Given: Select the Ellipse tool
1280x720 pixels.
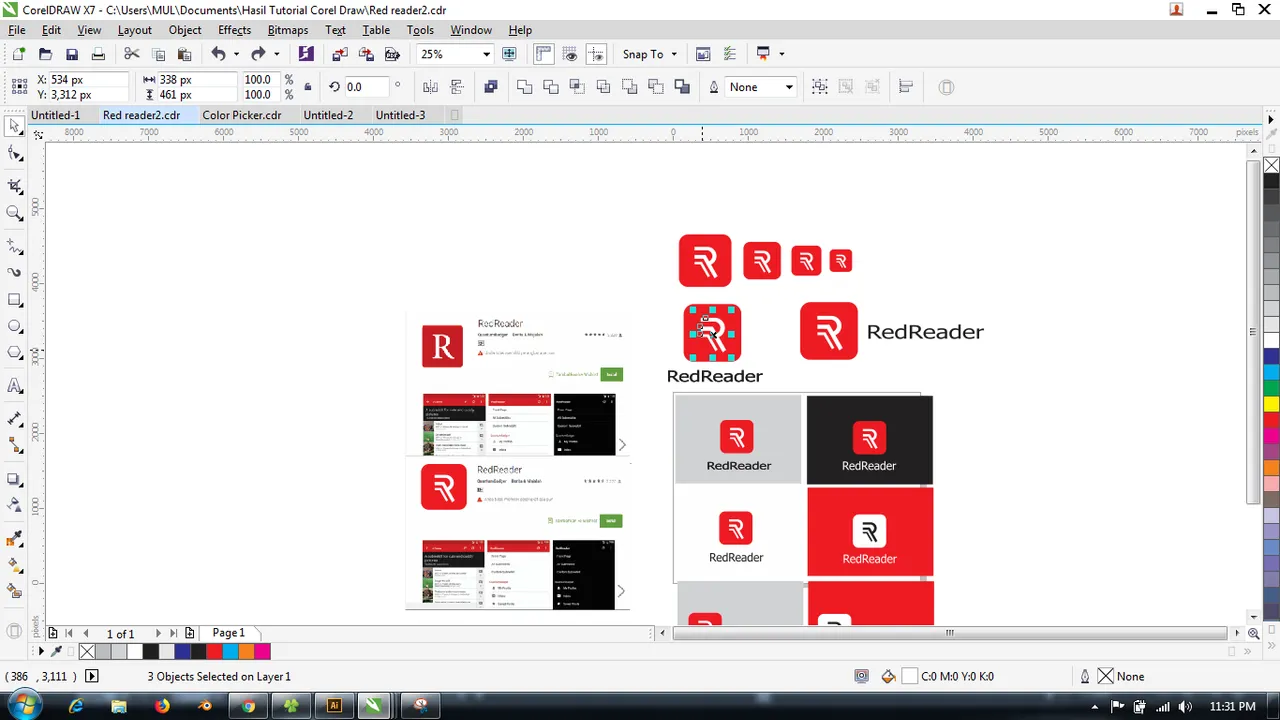Looking at the screenshot, I should coord(14,326).
